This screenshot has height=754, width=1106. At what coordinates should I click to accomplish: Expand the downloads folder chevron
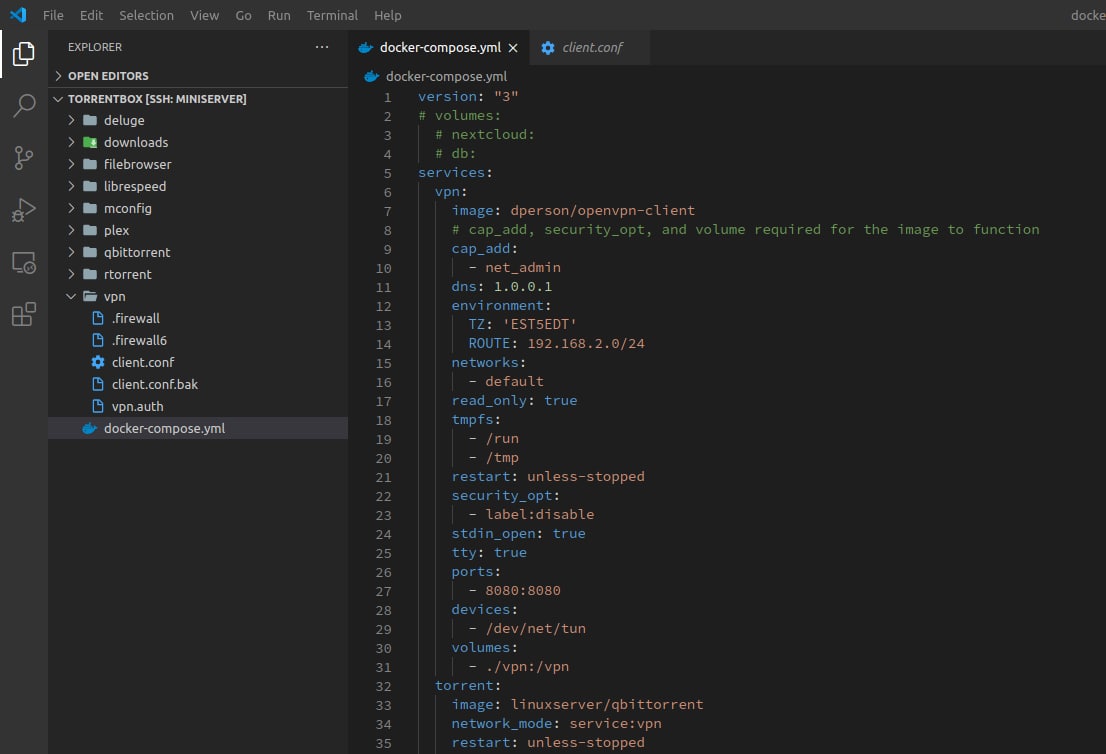(71, 142)
